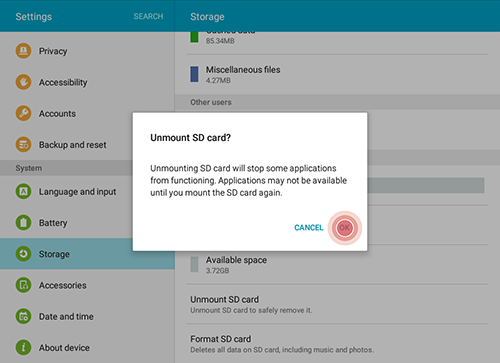The width and height of the screenshot is (500, 363).
Task: Tap the Date and time calendar icon
Action: [x=23, y=316]
